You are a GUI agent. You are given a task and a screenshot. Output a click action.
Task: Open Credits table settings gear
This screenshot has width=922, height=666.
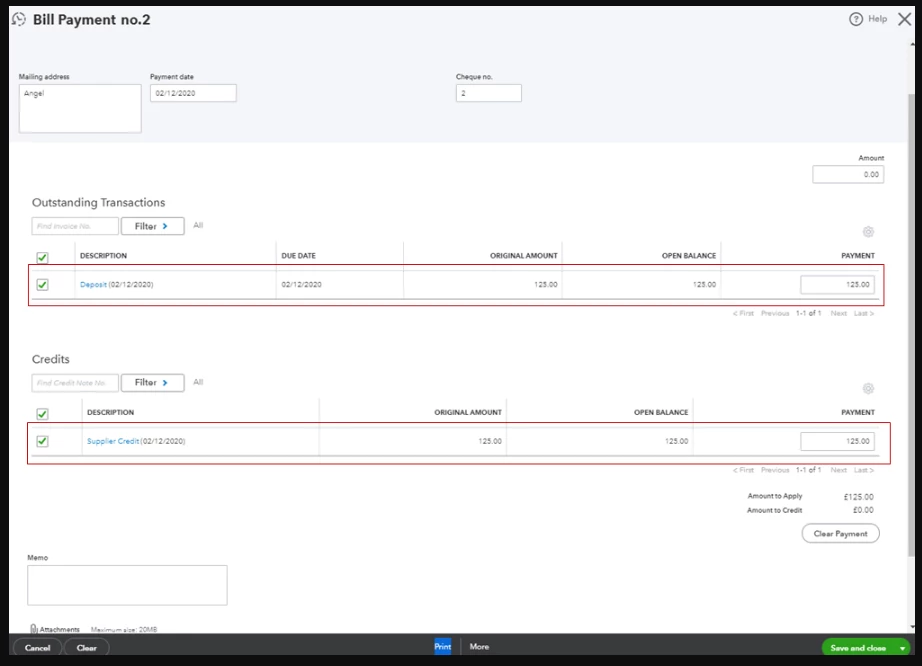pos(868,389)
